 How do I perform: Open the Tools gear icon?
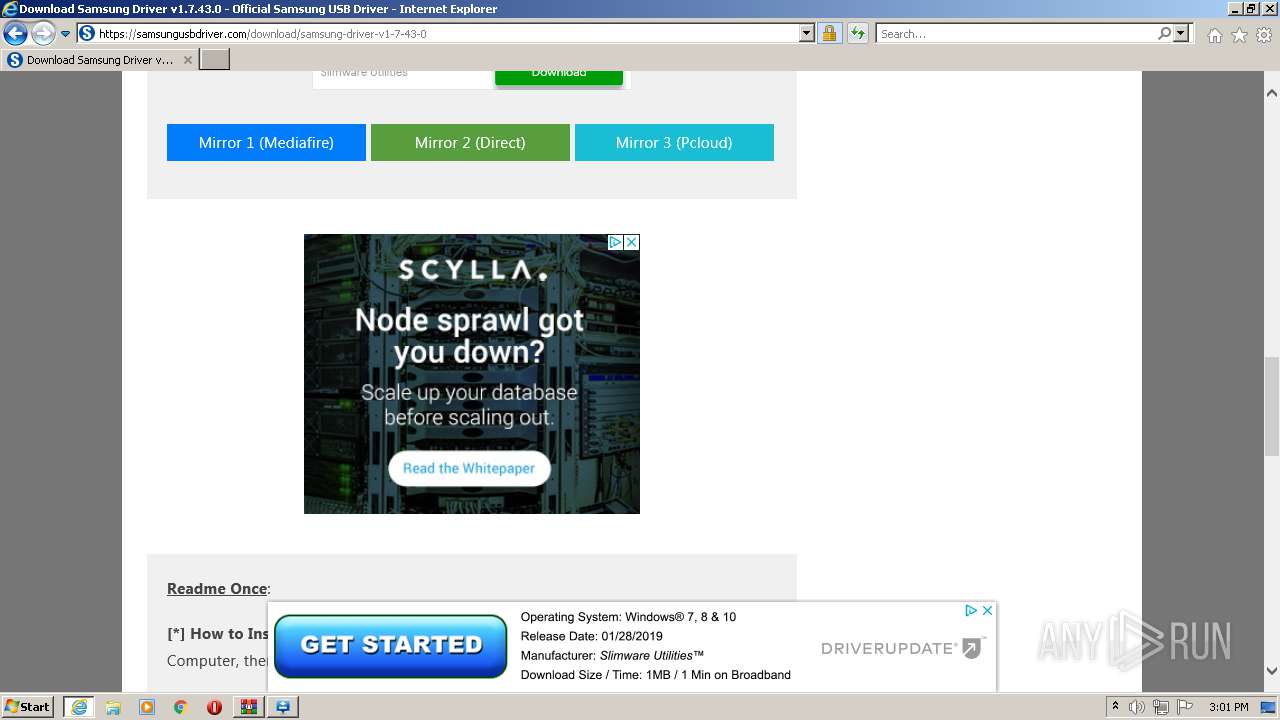tap(1264, 35)
